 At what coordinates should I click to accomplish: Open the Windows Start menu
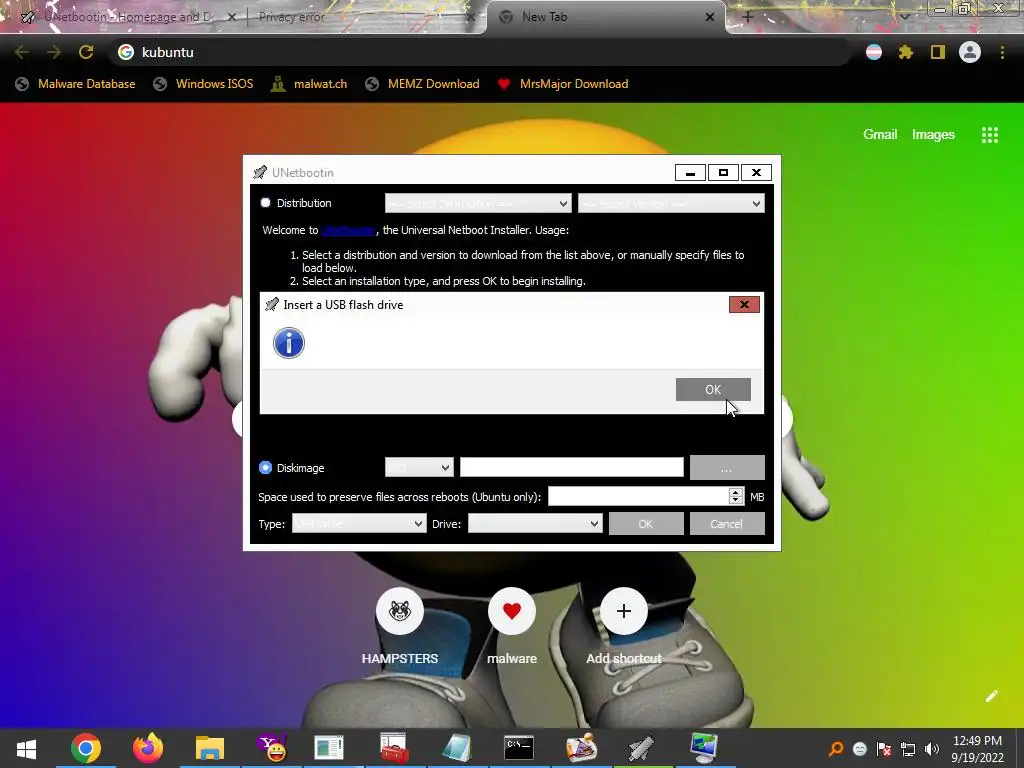pyautogui.click(x=26, y=748)
